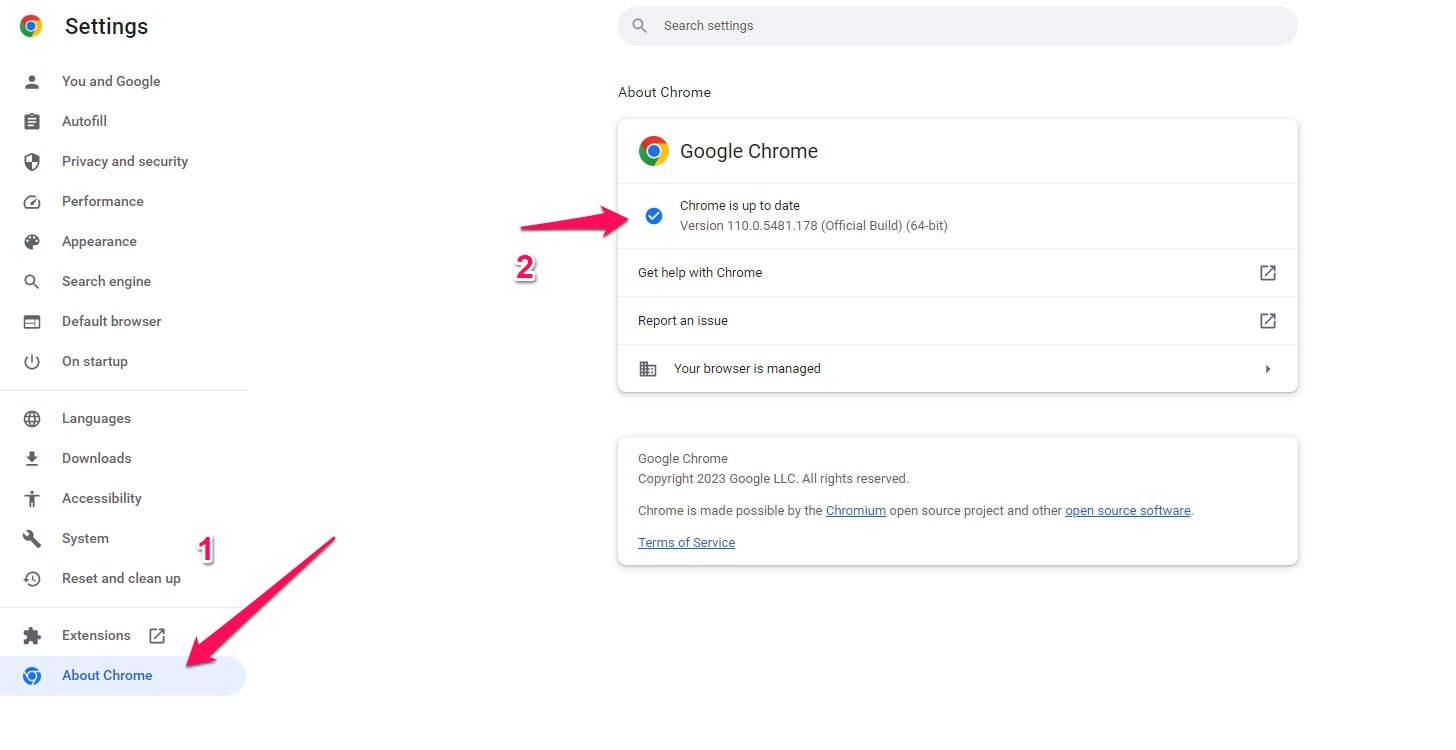
Task: Click the Reset and clean up clock icon
Action: point(31,578)
